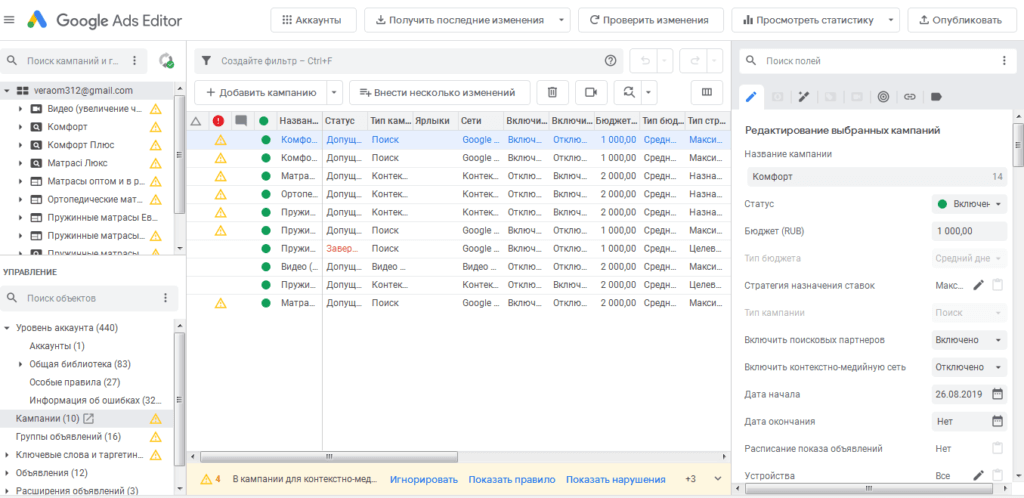Open the column chooser icon
Image resolution: width=1024 pixels, height=498 pixels.
tap(707, 92)
